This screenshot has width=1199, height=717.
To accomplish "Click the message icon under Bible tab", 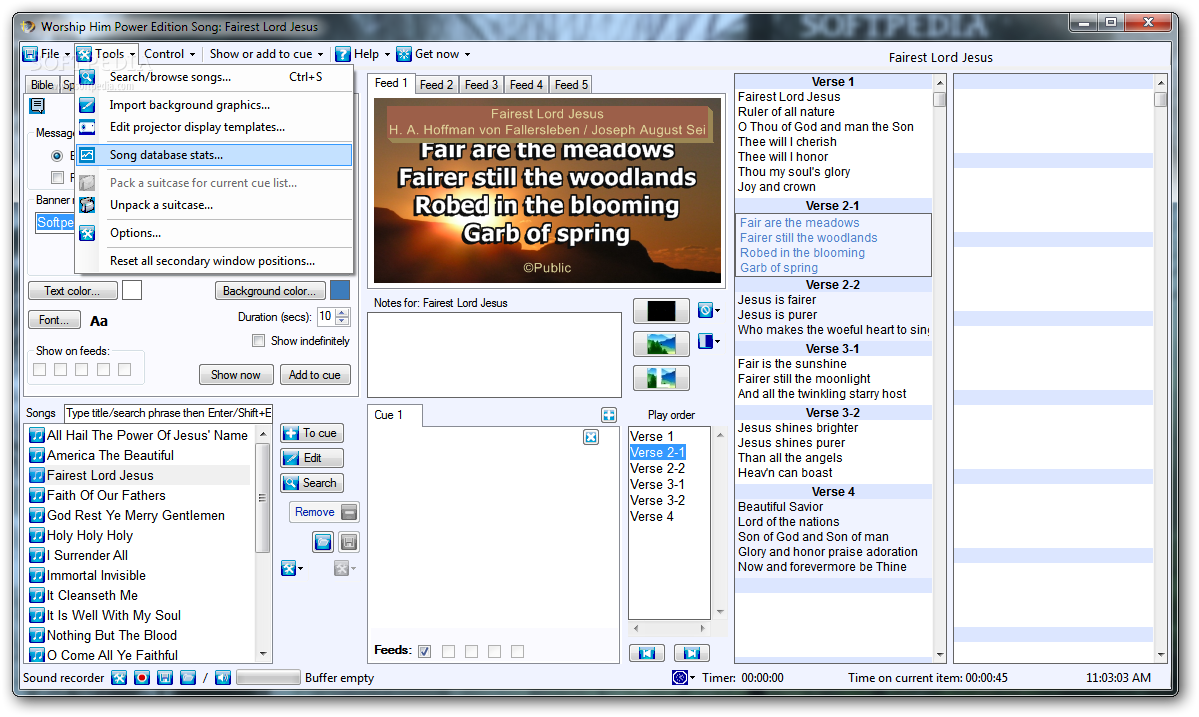I will [37, 105].
